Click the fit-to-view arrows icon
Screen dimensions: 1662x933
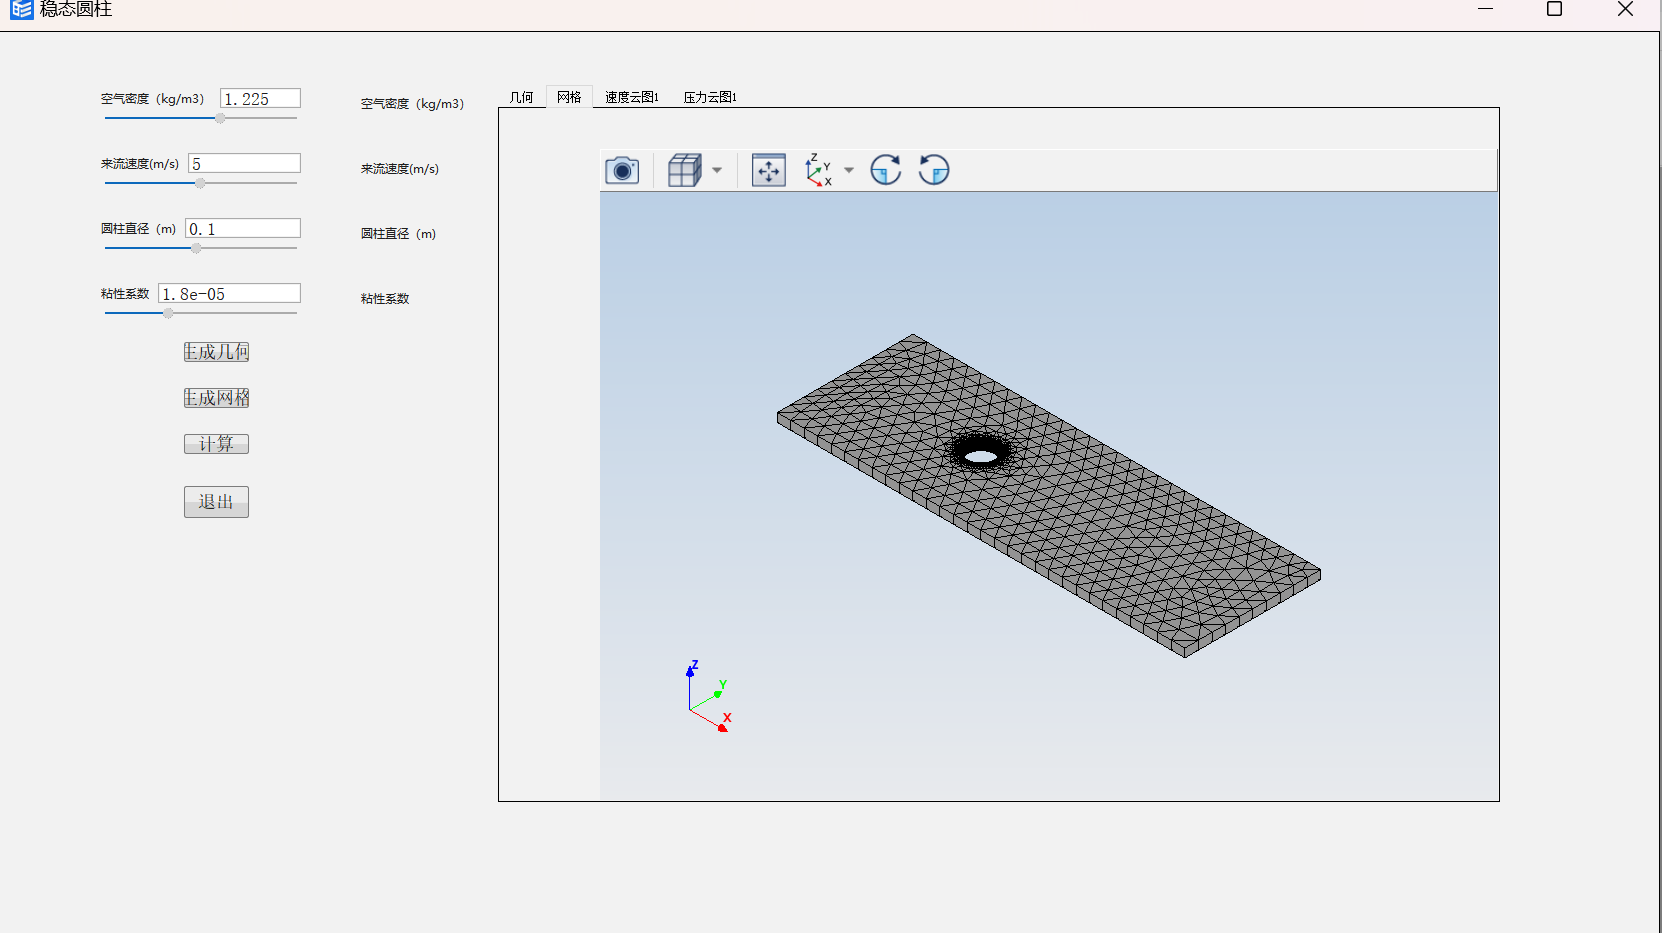tap(769, 170)
